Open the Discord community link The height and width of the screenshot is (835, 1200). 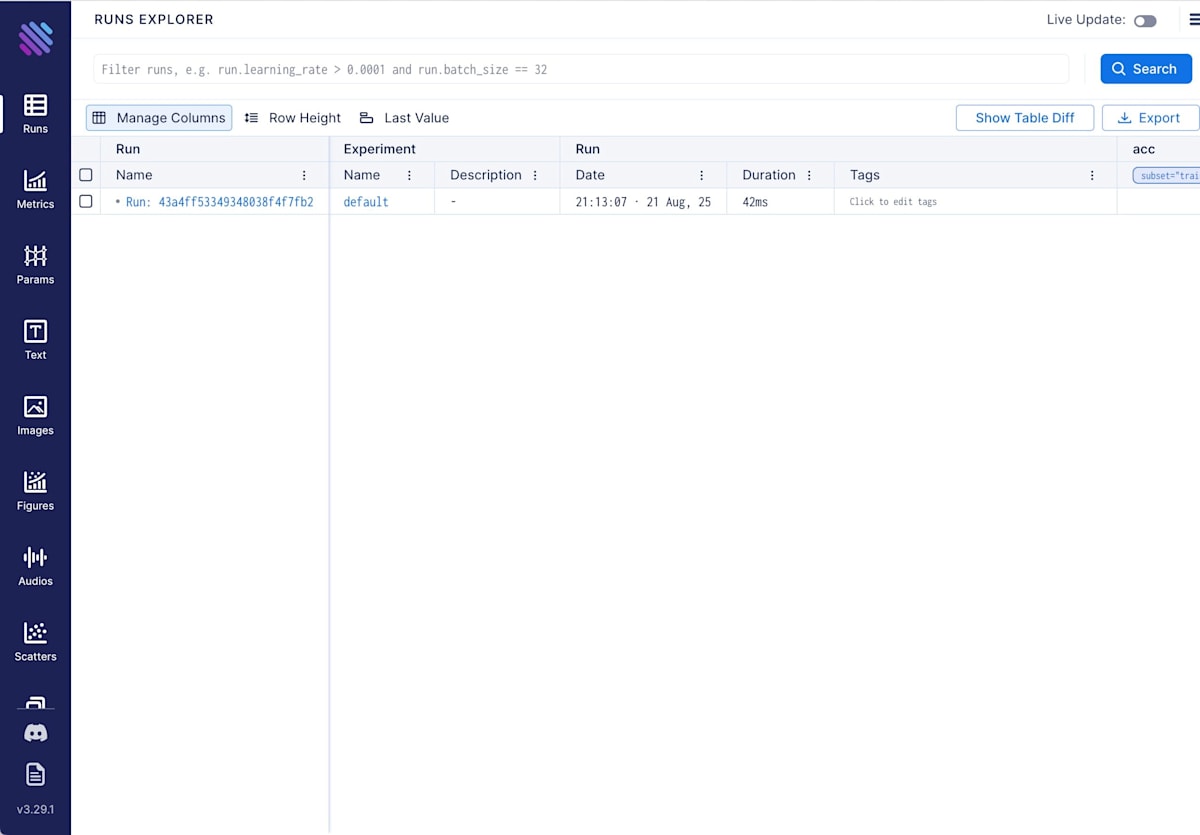click(x=35, y=733)
